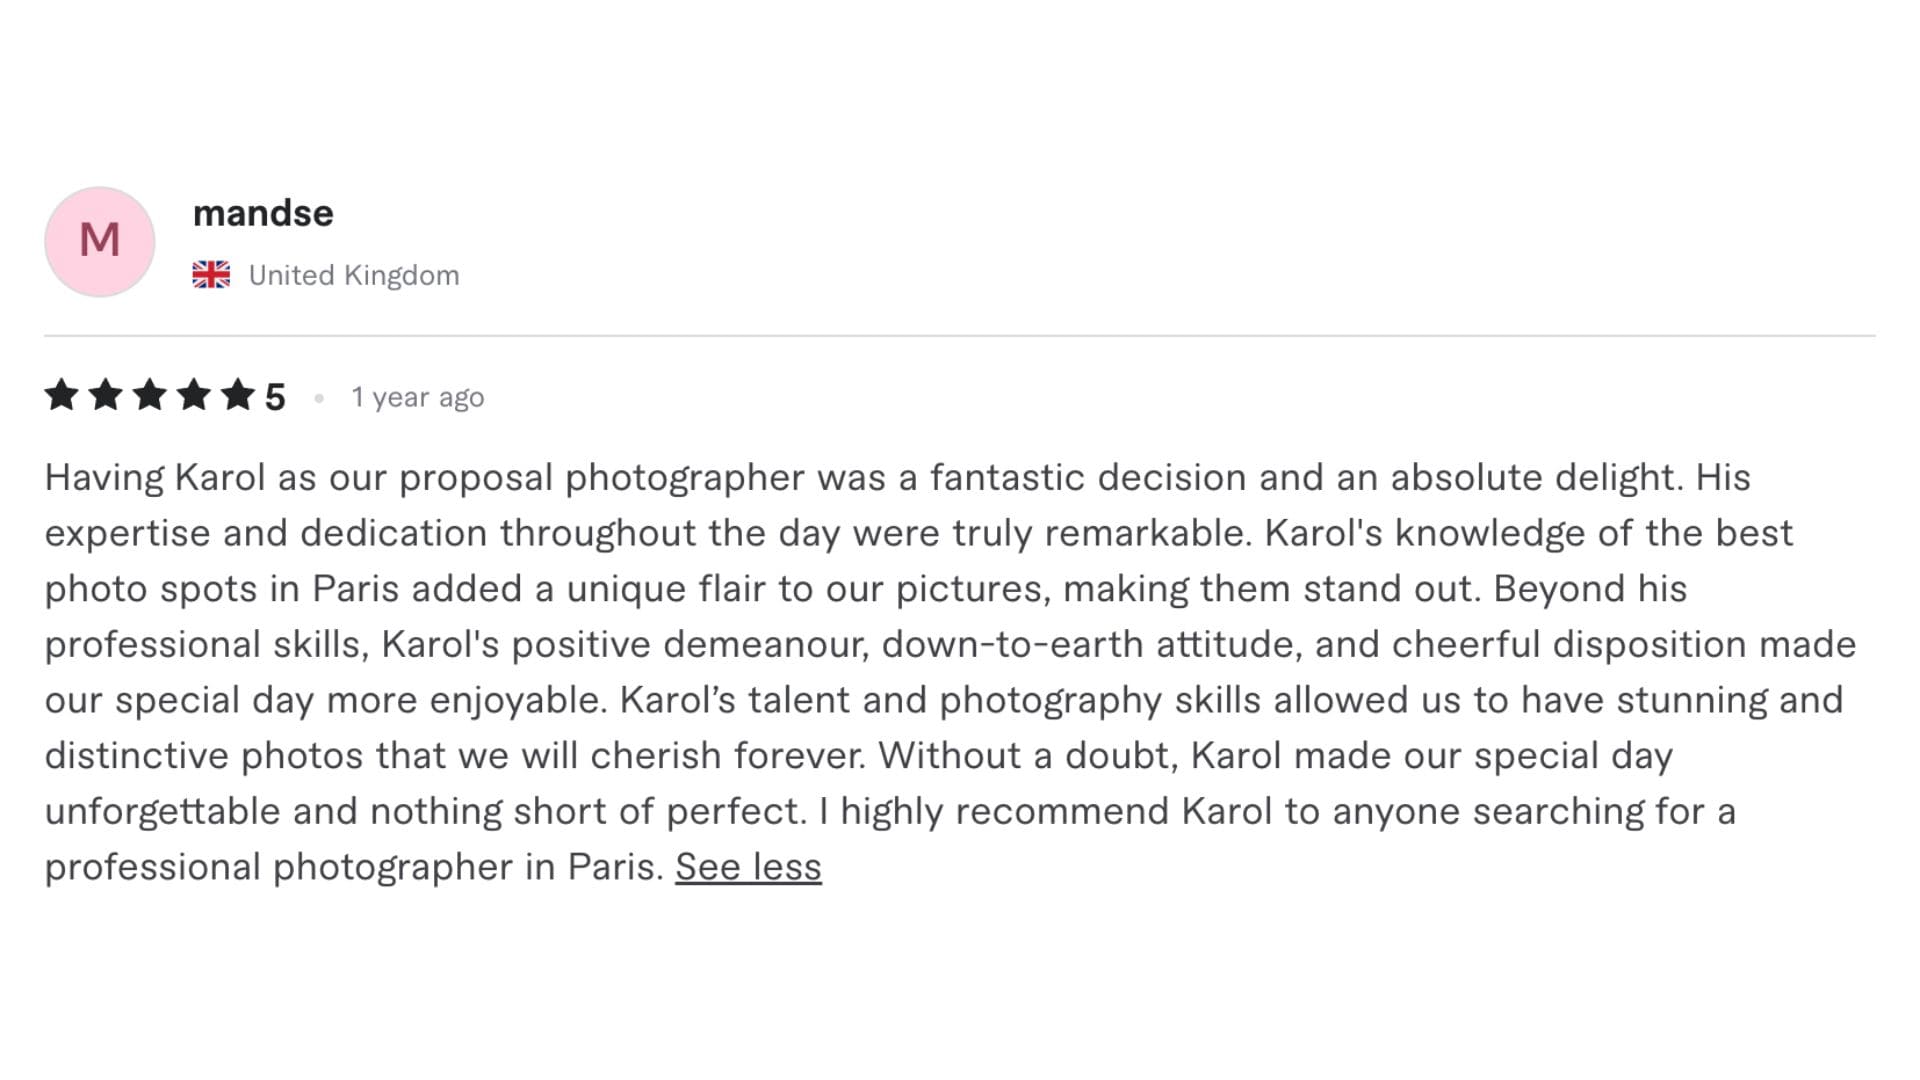The width and height of the screenshot is (1920, 1080).
Task: Click the dot separator before timestamp
Action: (x=319, y=398)
